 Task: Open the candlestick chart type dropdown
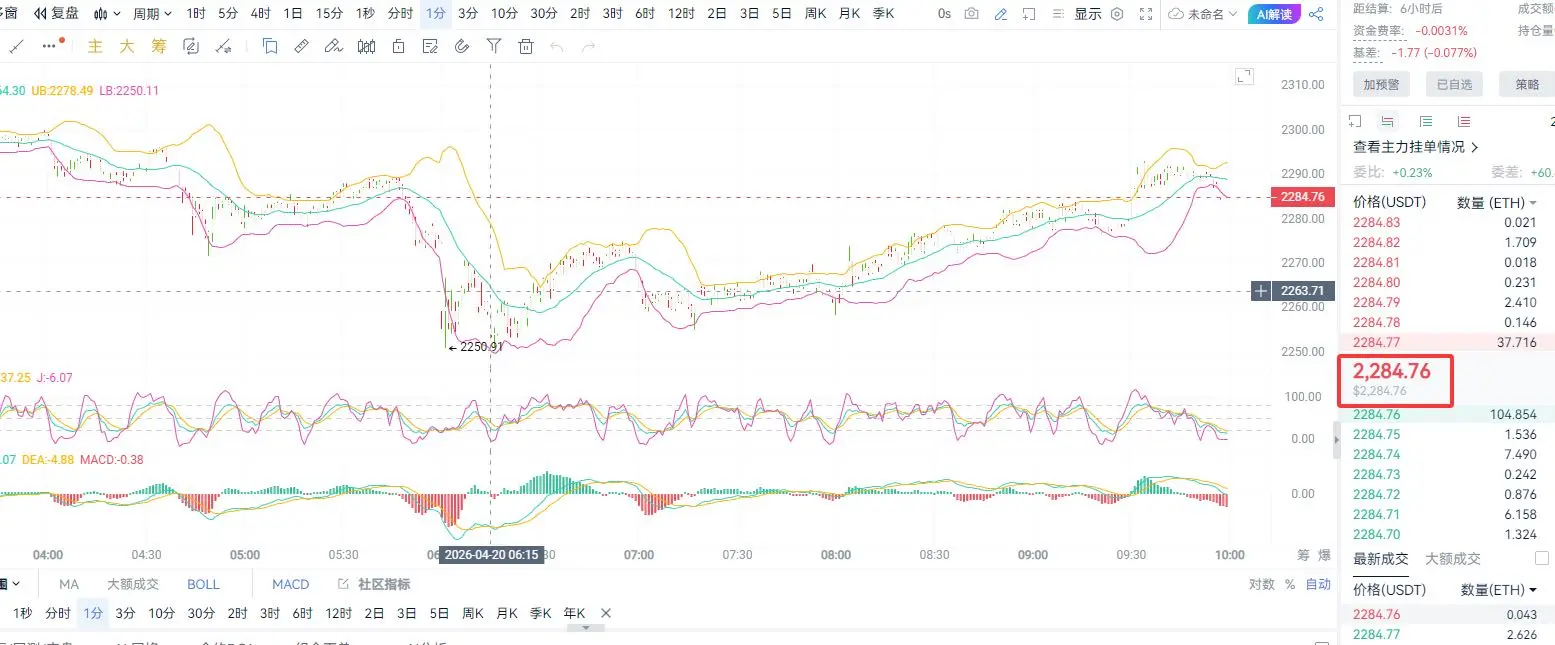[108, 14]
